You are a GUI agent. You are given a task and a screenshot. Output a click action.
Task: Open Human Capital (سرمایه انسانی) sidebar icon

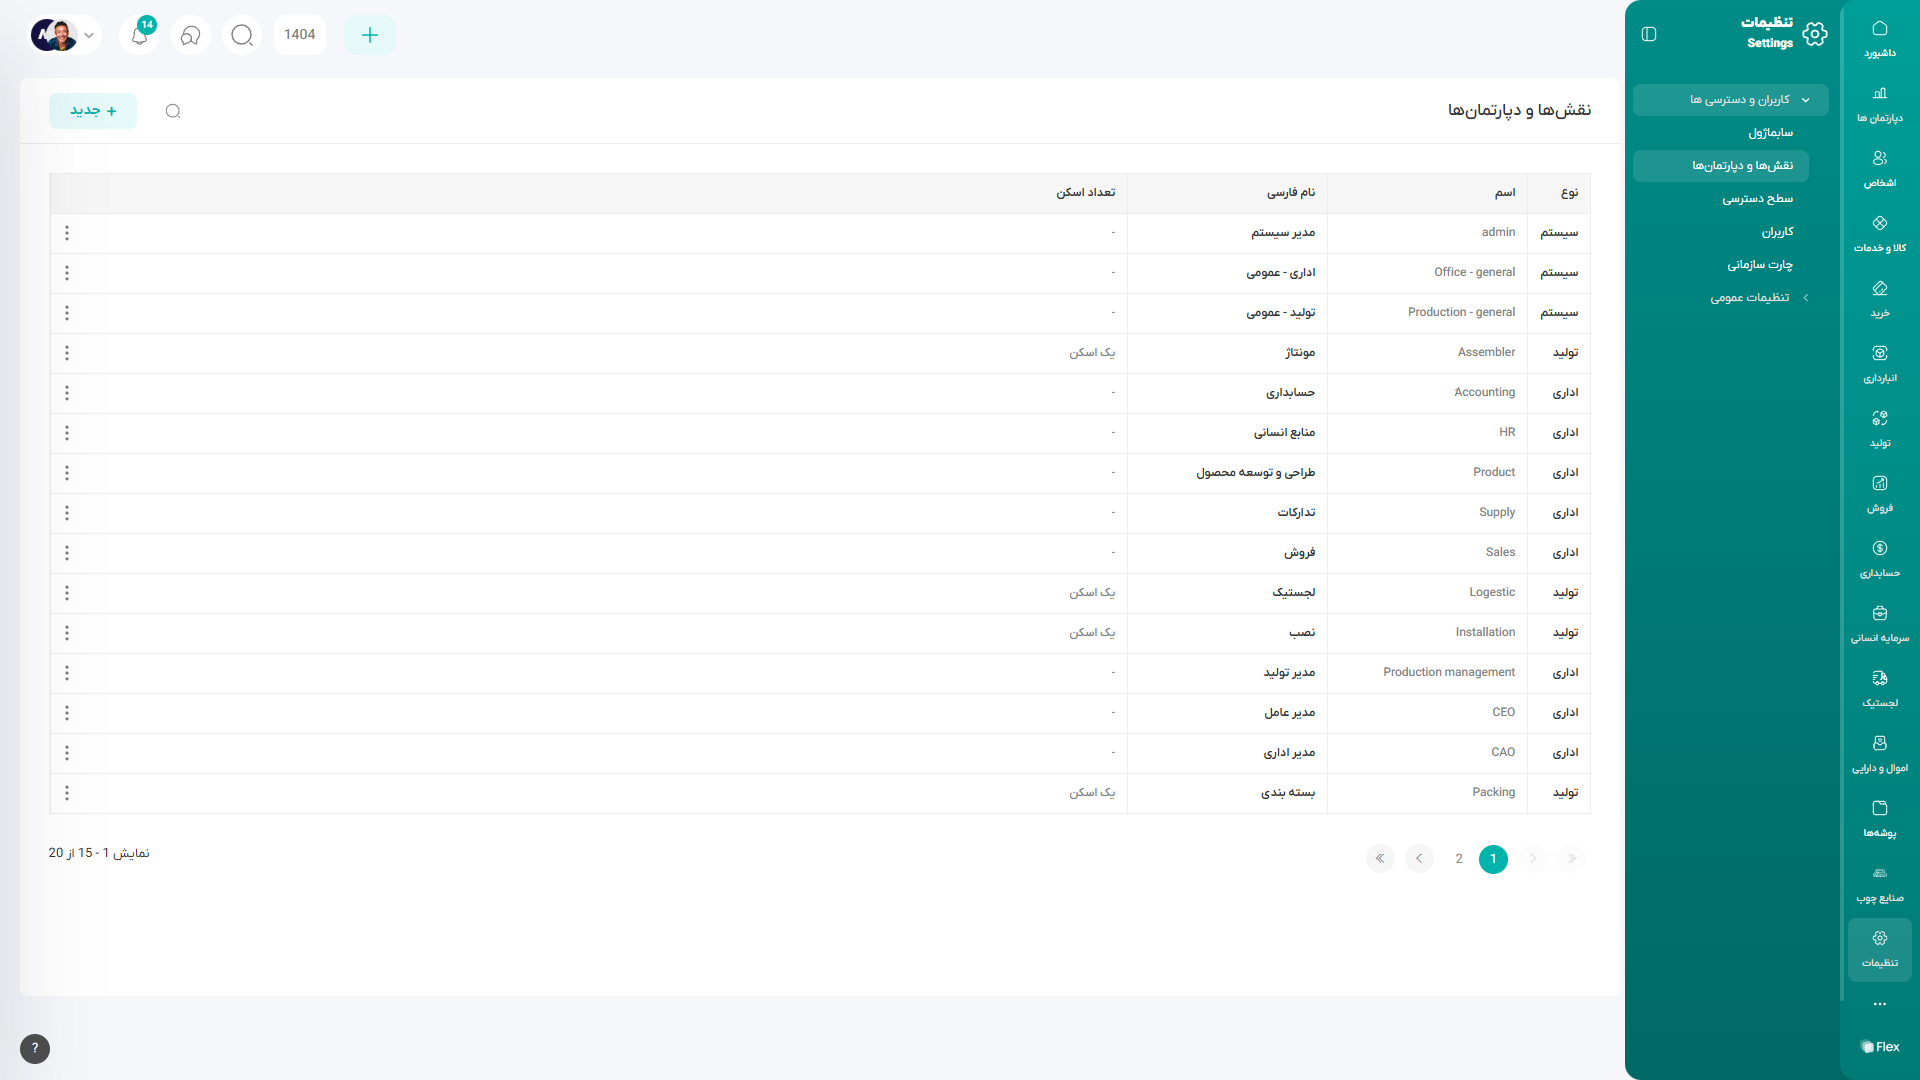(1879, 623)
